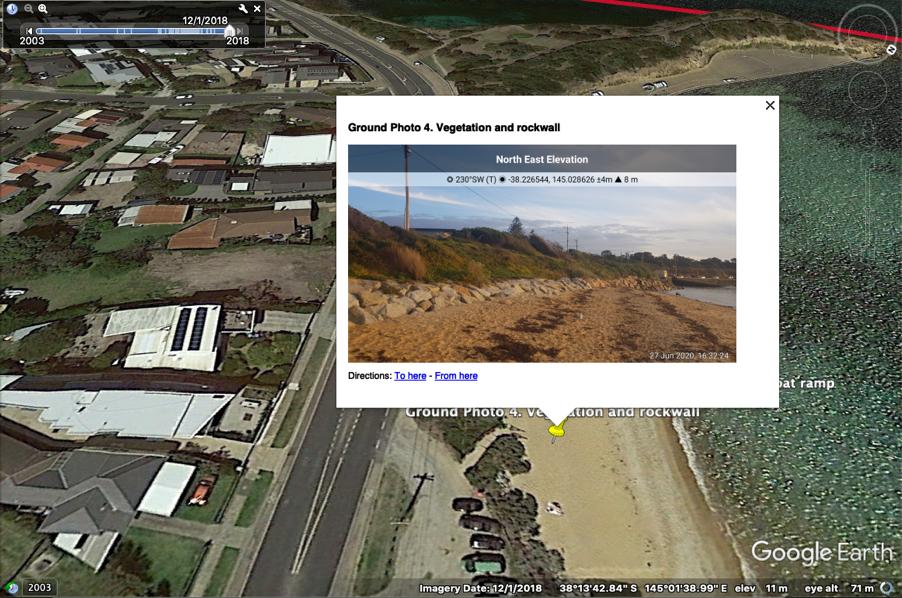Click the status bar streaming indicator icon
This screenshot has height=598, width=902.
(x=888, y=588)
